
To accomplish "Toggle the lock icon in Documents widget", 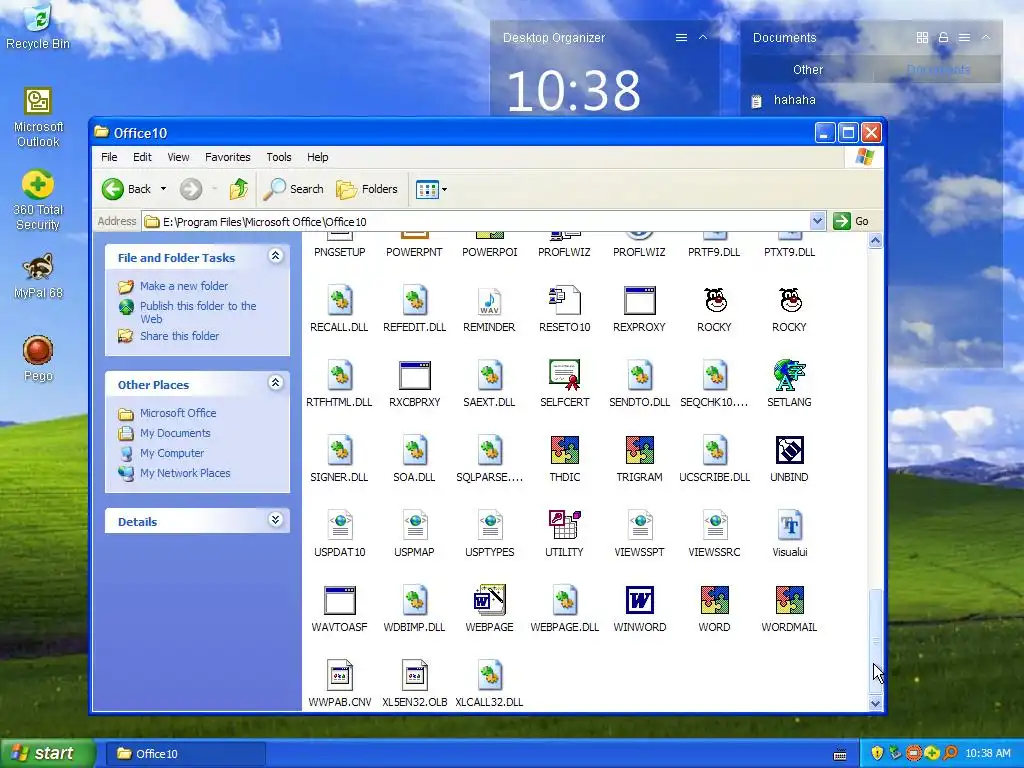I will point(943,37).
